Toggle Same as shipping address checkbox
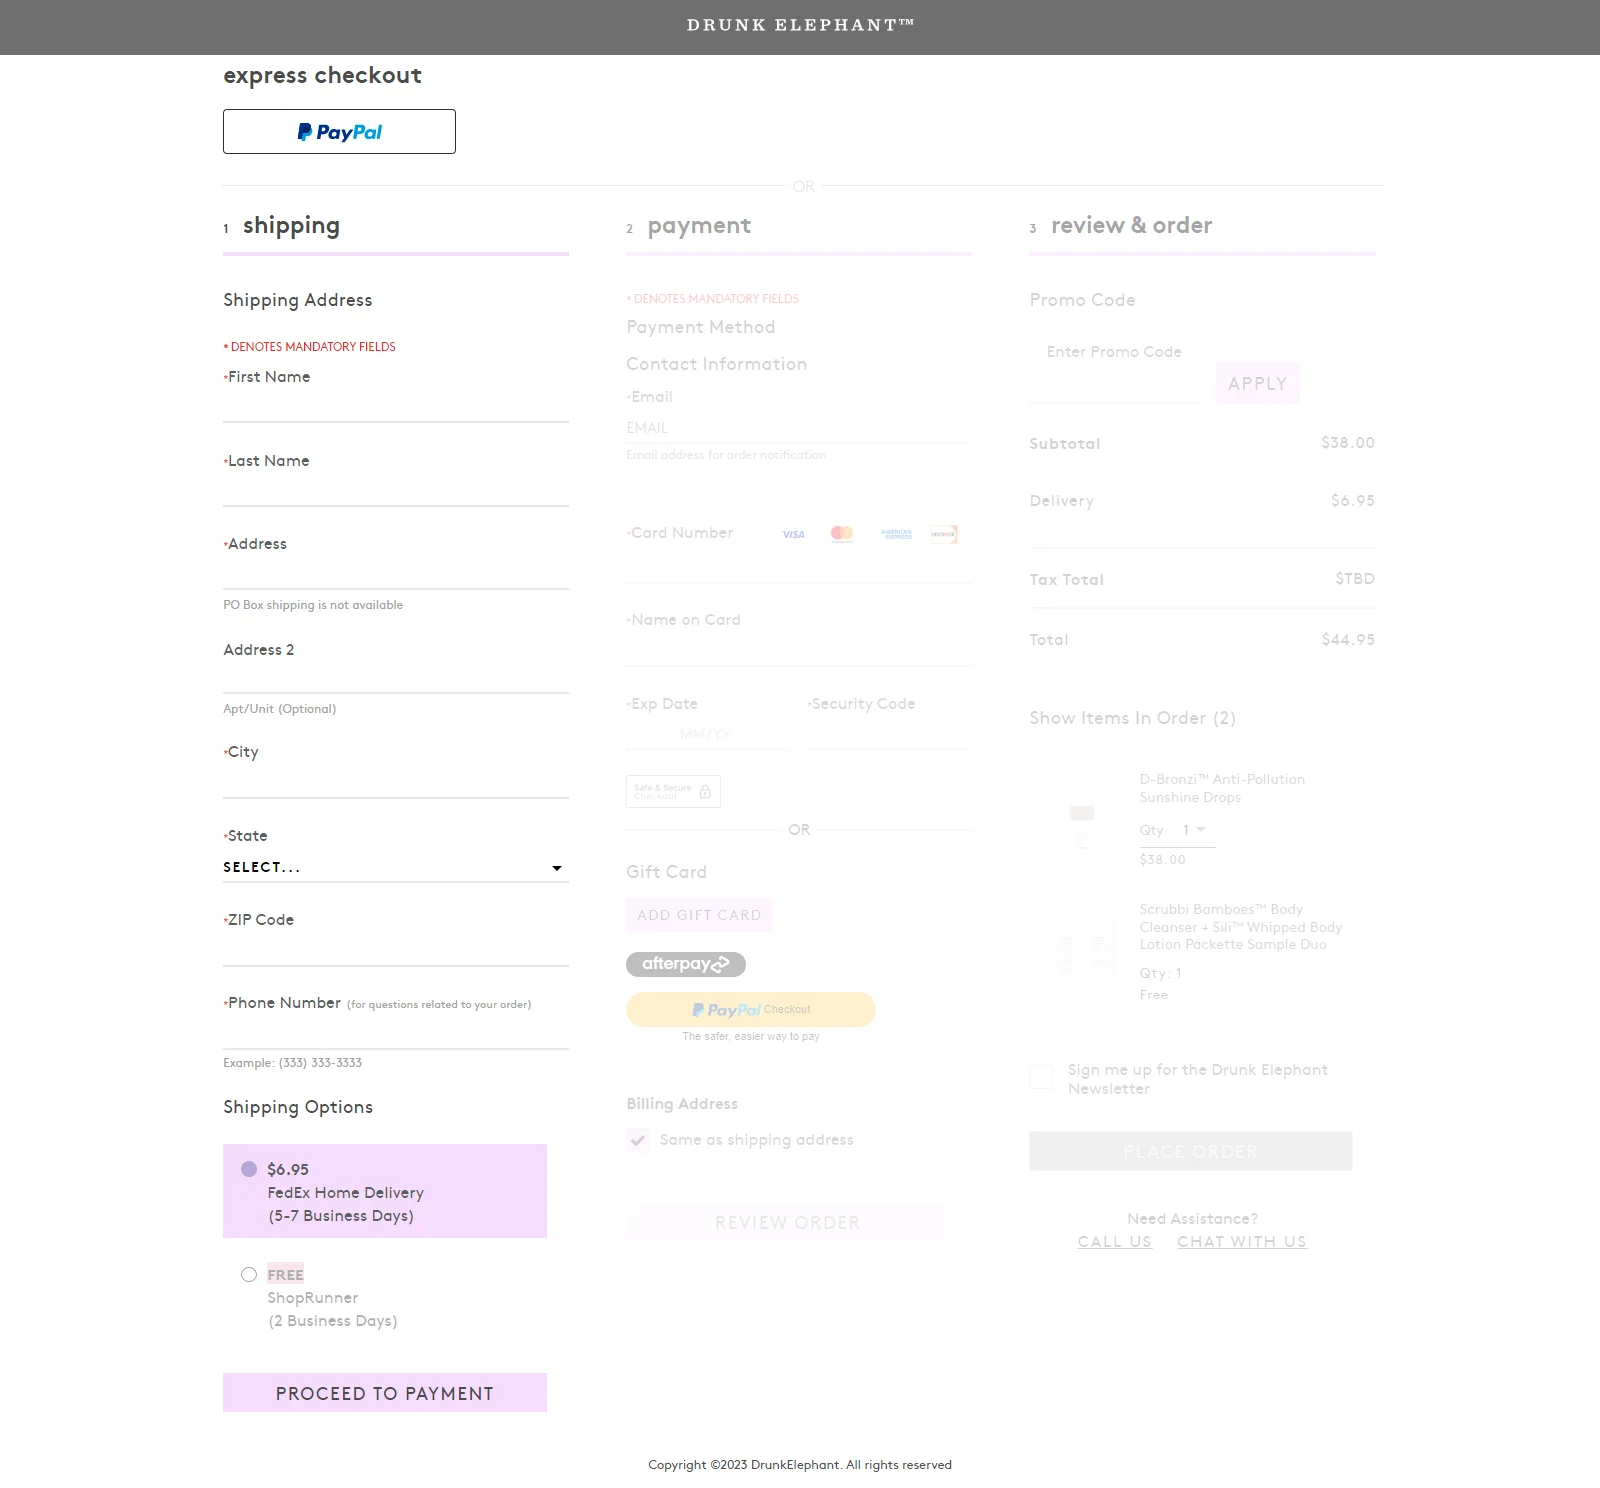 (637, 1140)
